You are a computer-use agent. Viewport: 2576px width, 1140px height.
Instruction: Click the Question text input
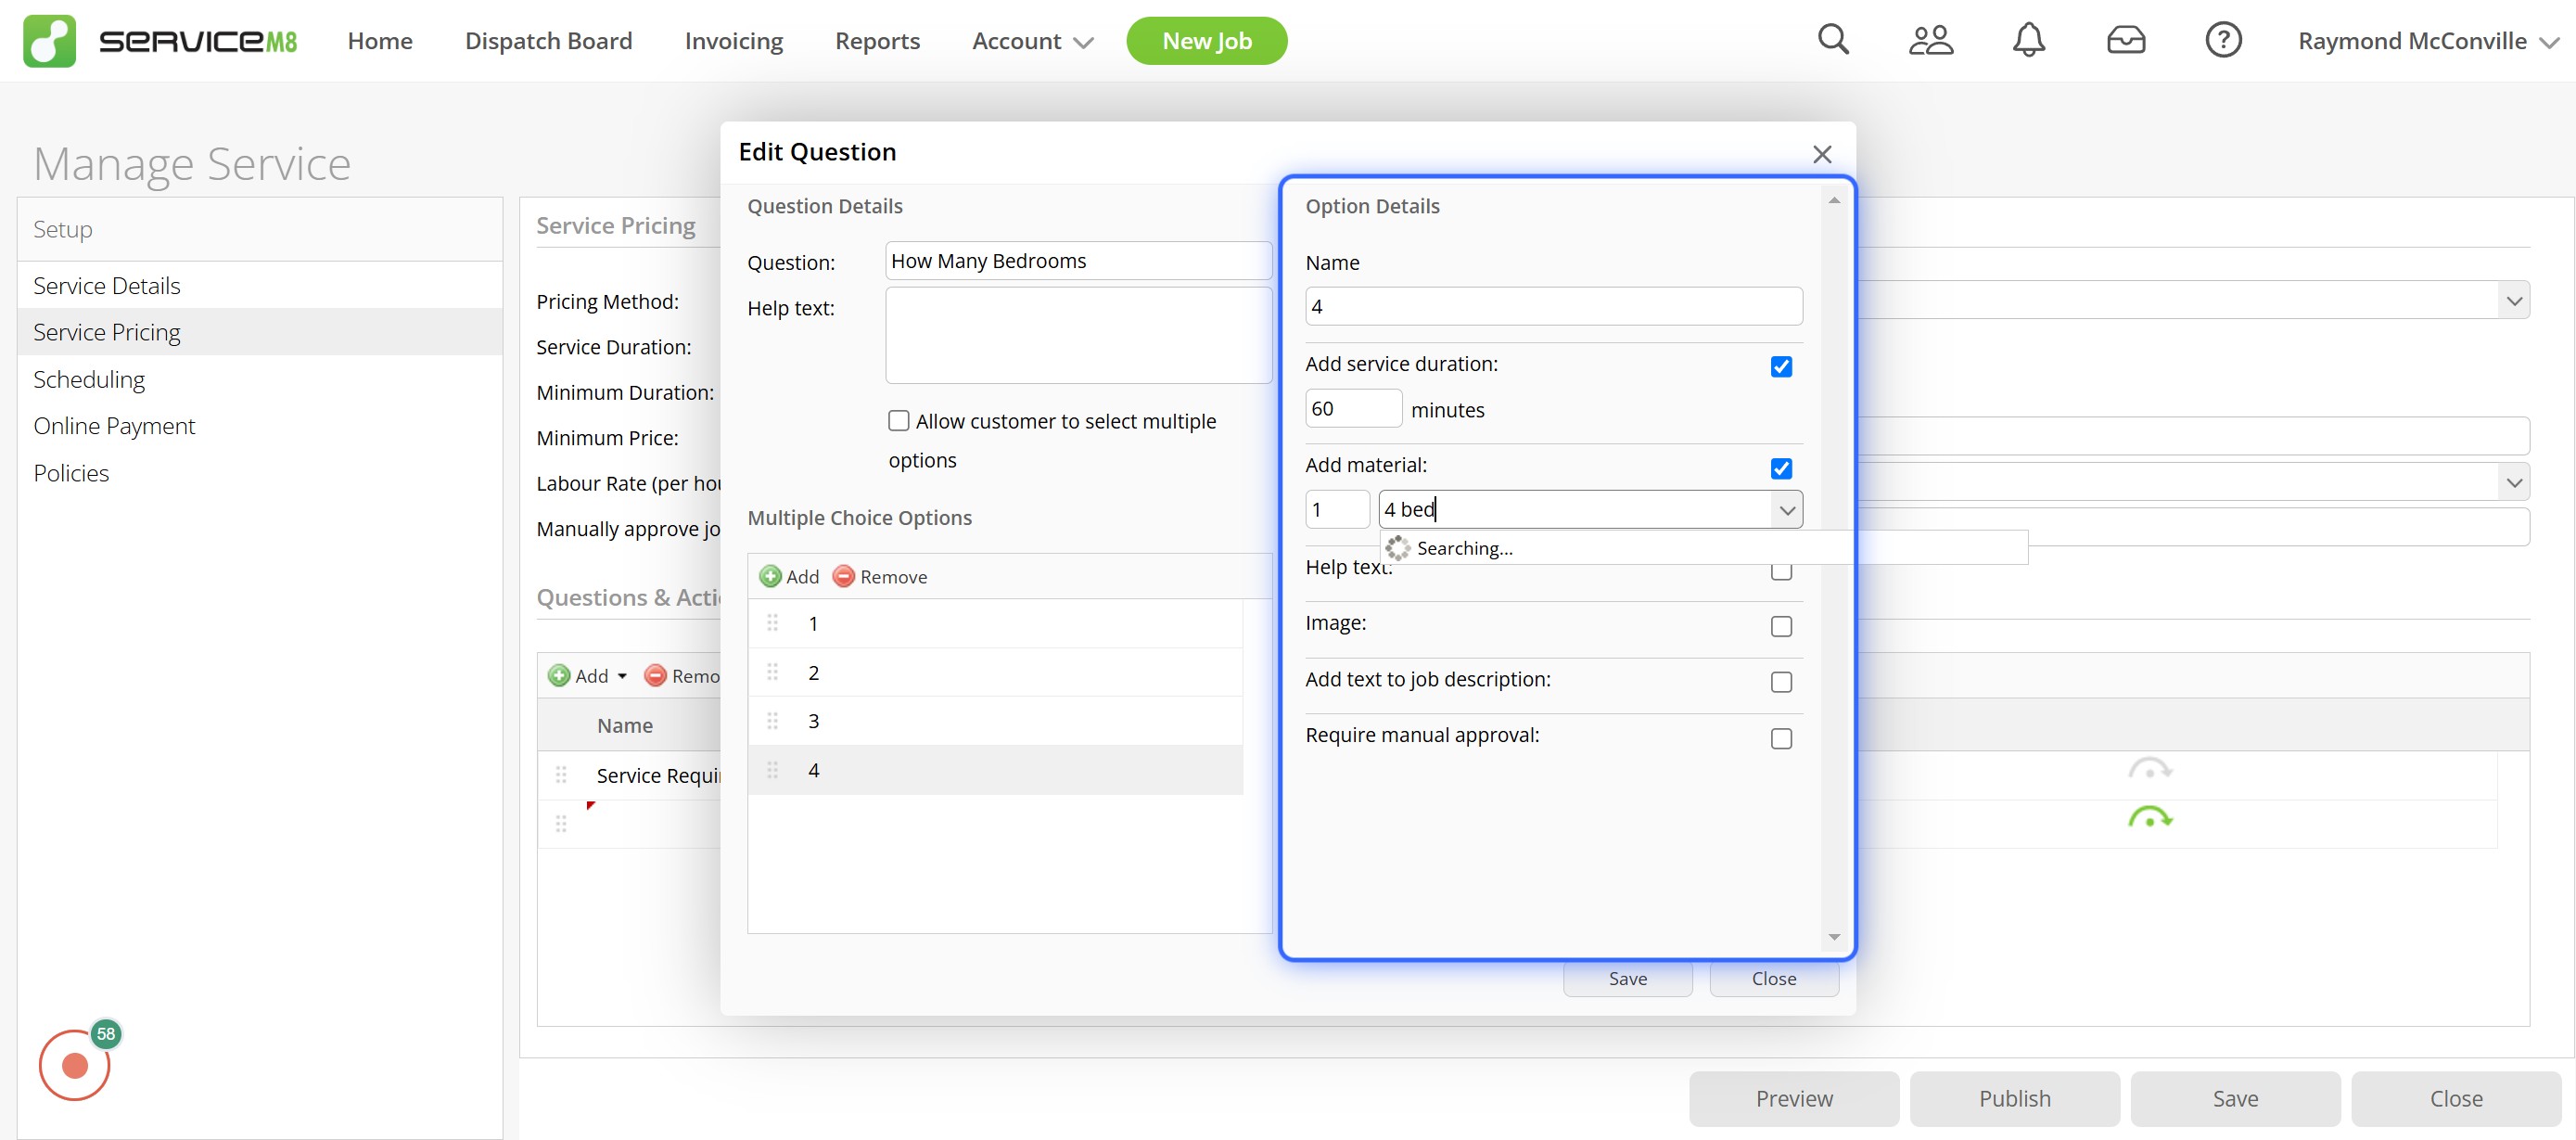point(1078,261)
